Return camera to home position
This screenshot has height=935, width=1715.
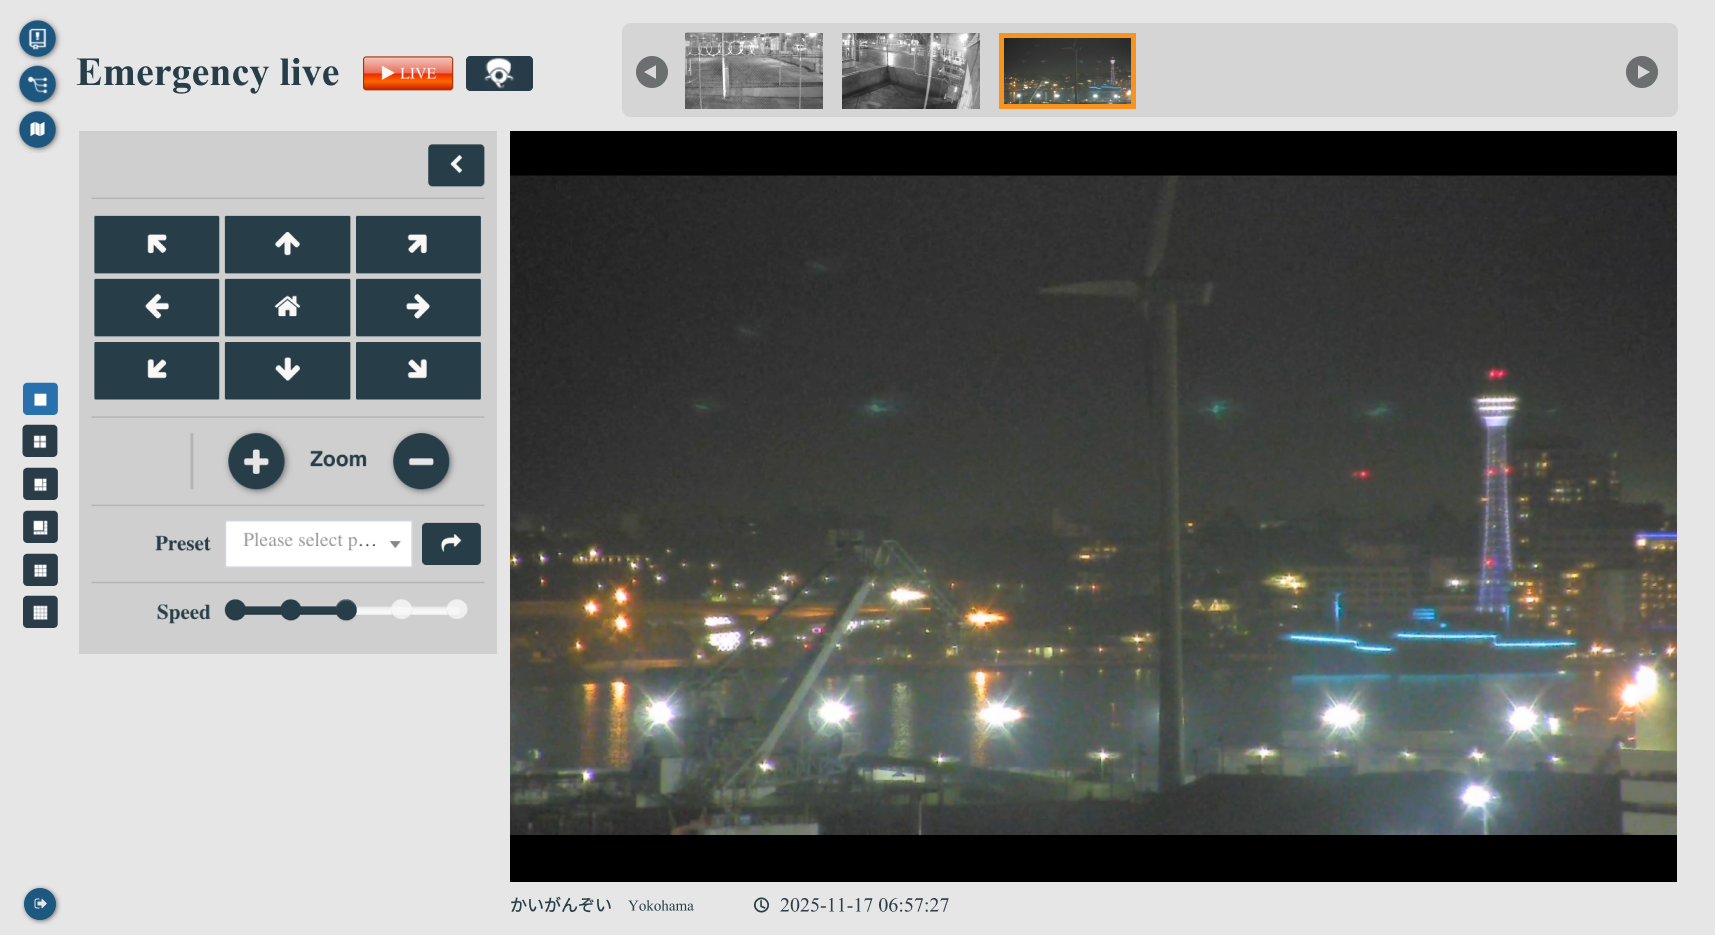click(x=288, y=307)
